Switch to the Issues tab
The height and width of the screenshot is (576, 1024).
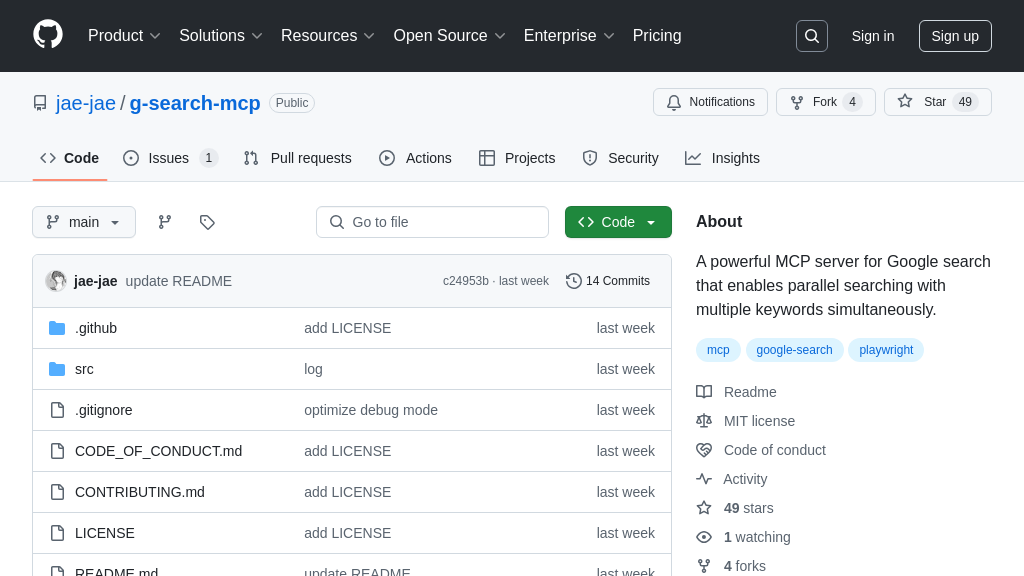tap(169, 158)
